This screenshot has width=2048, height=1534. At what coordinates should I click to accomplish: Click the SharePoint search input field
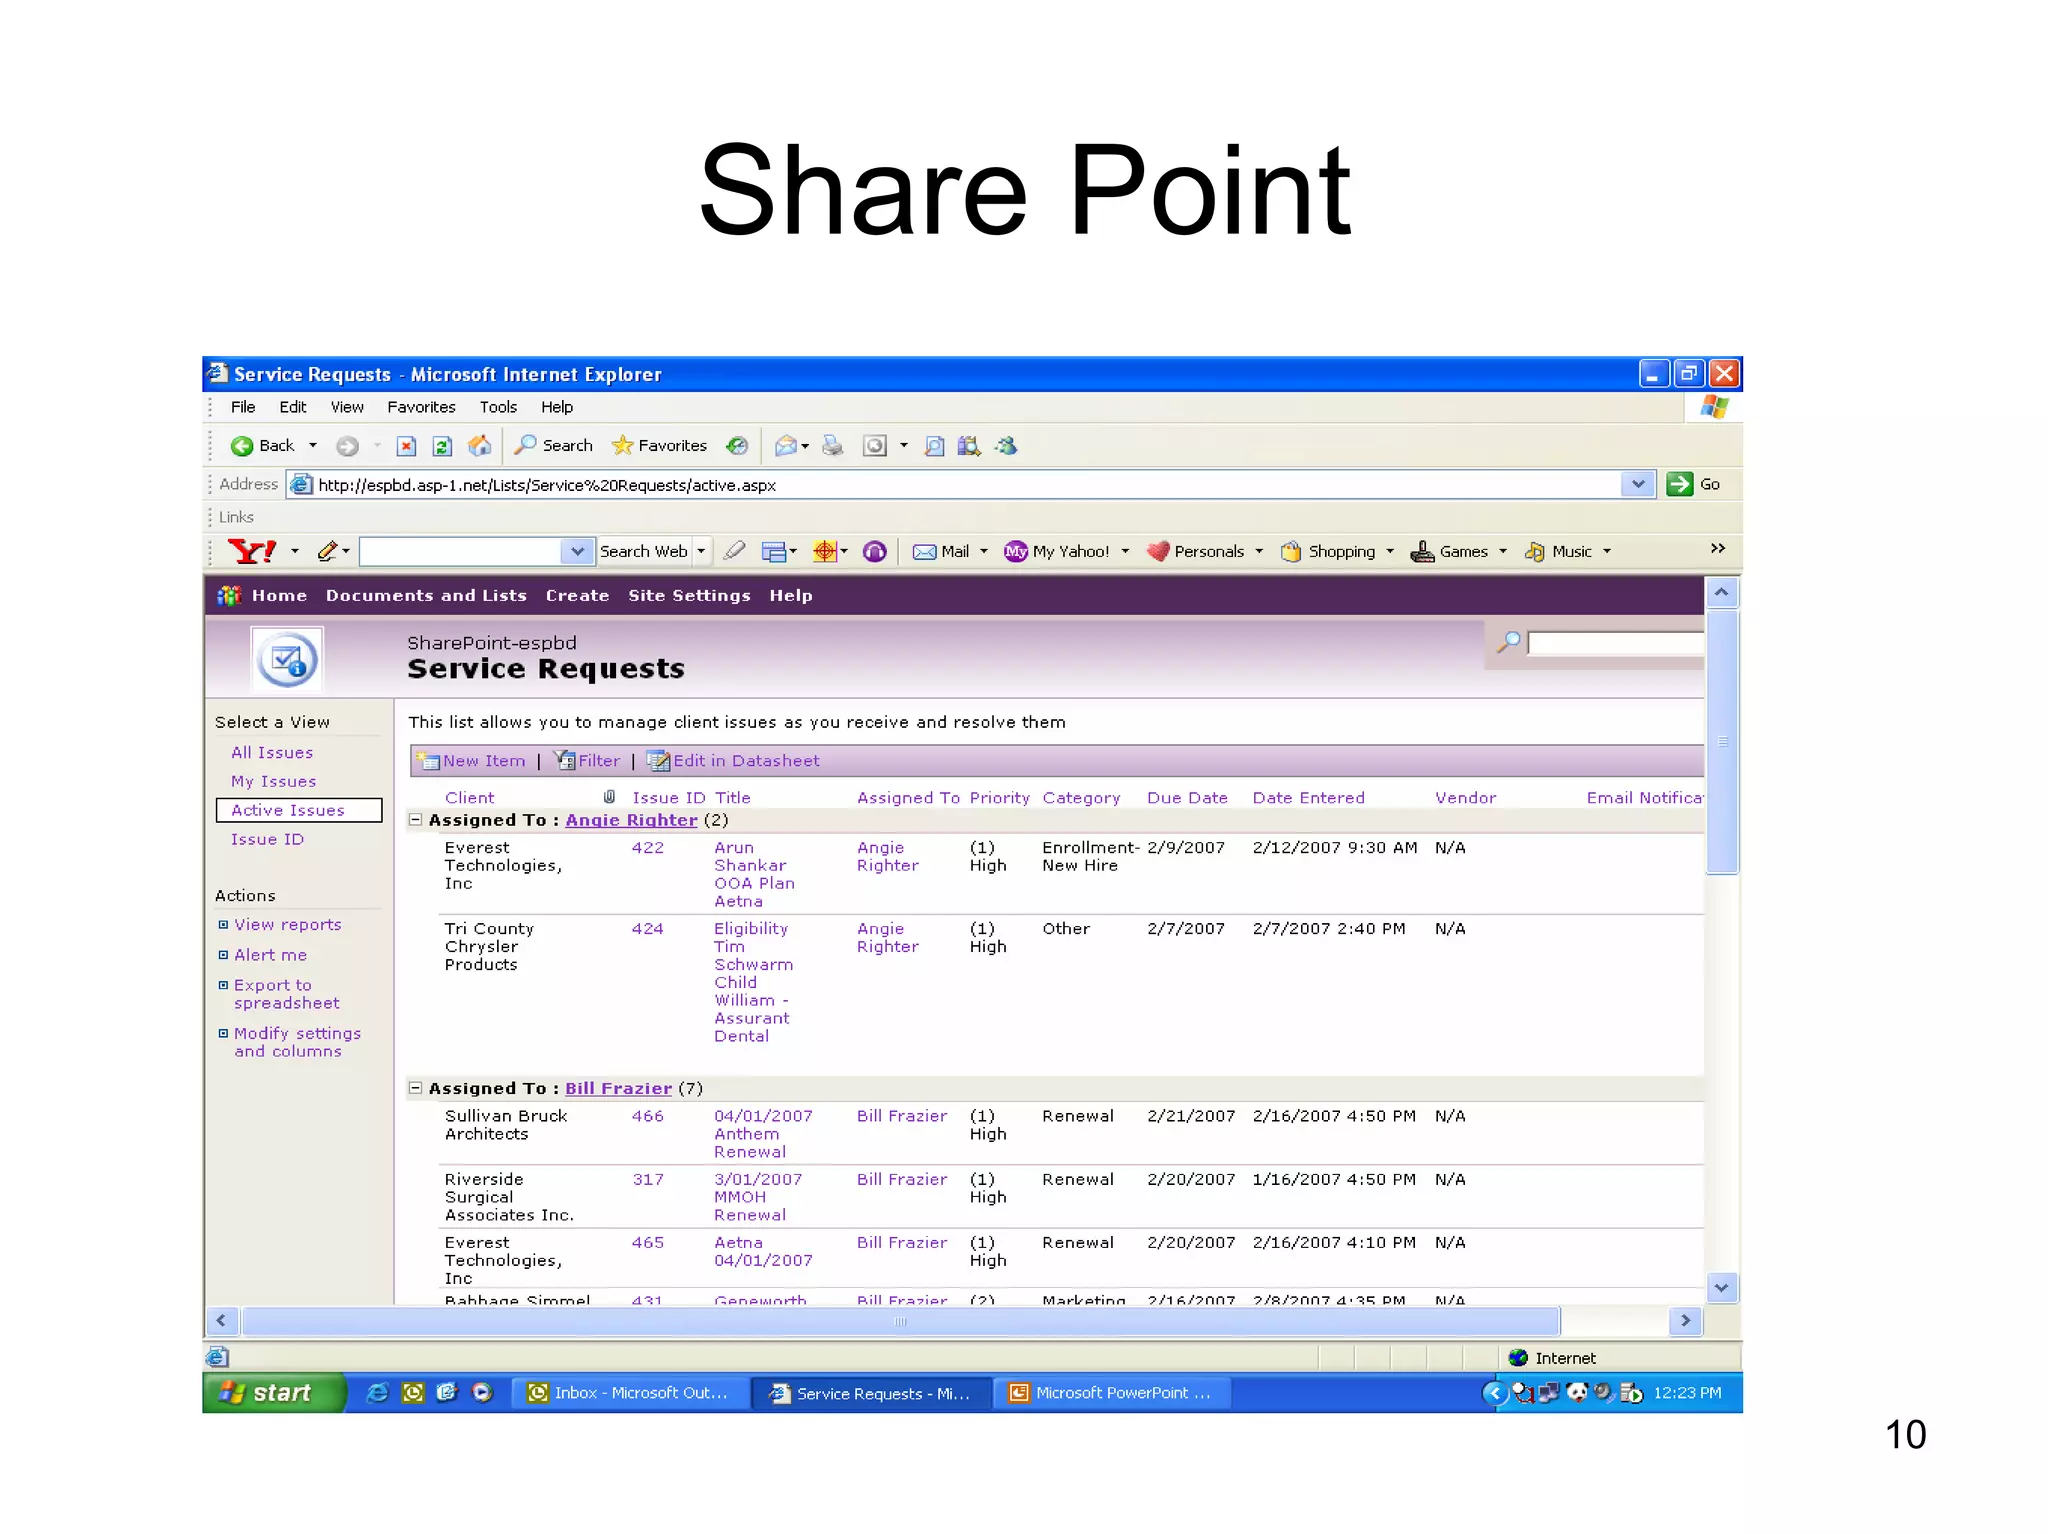point(1616,643)
